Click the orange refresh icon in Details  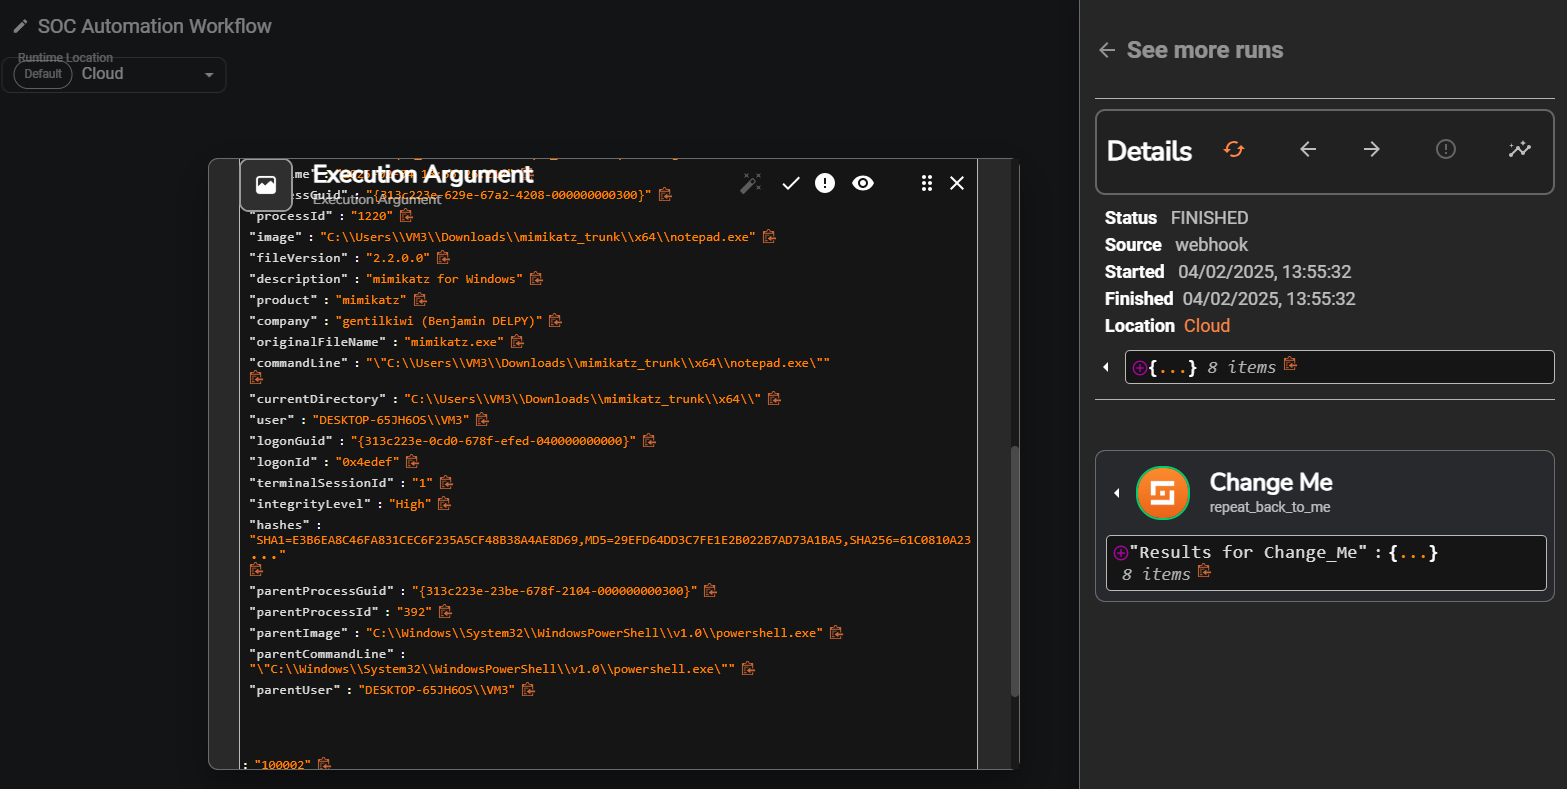pyautogui.click(x=1234, y=150)
